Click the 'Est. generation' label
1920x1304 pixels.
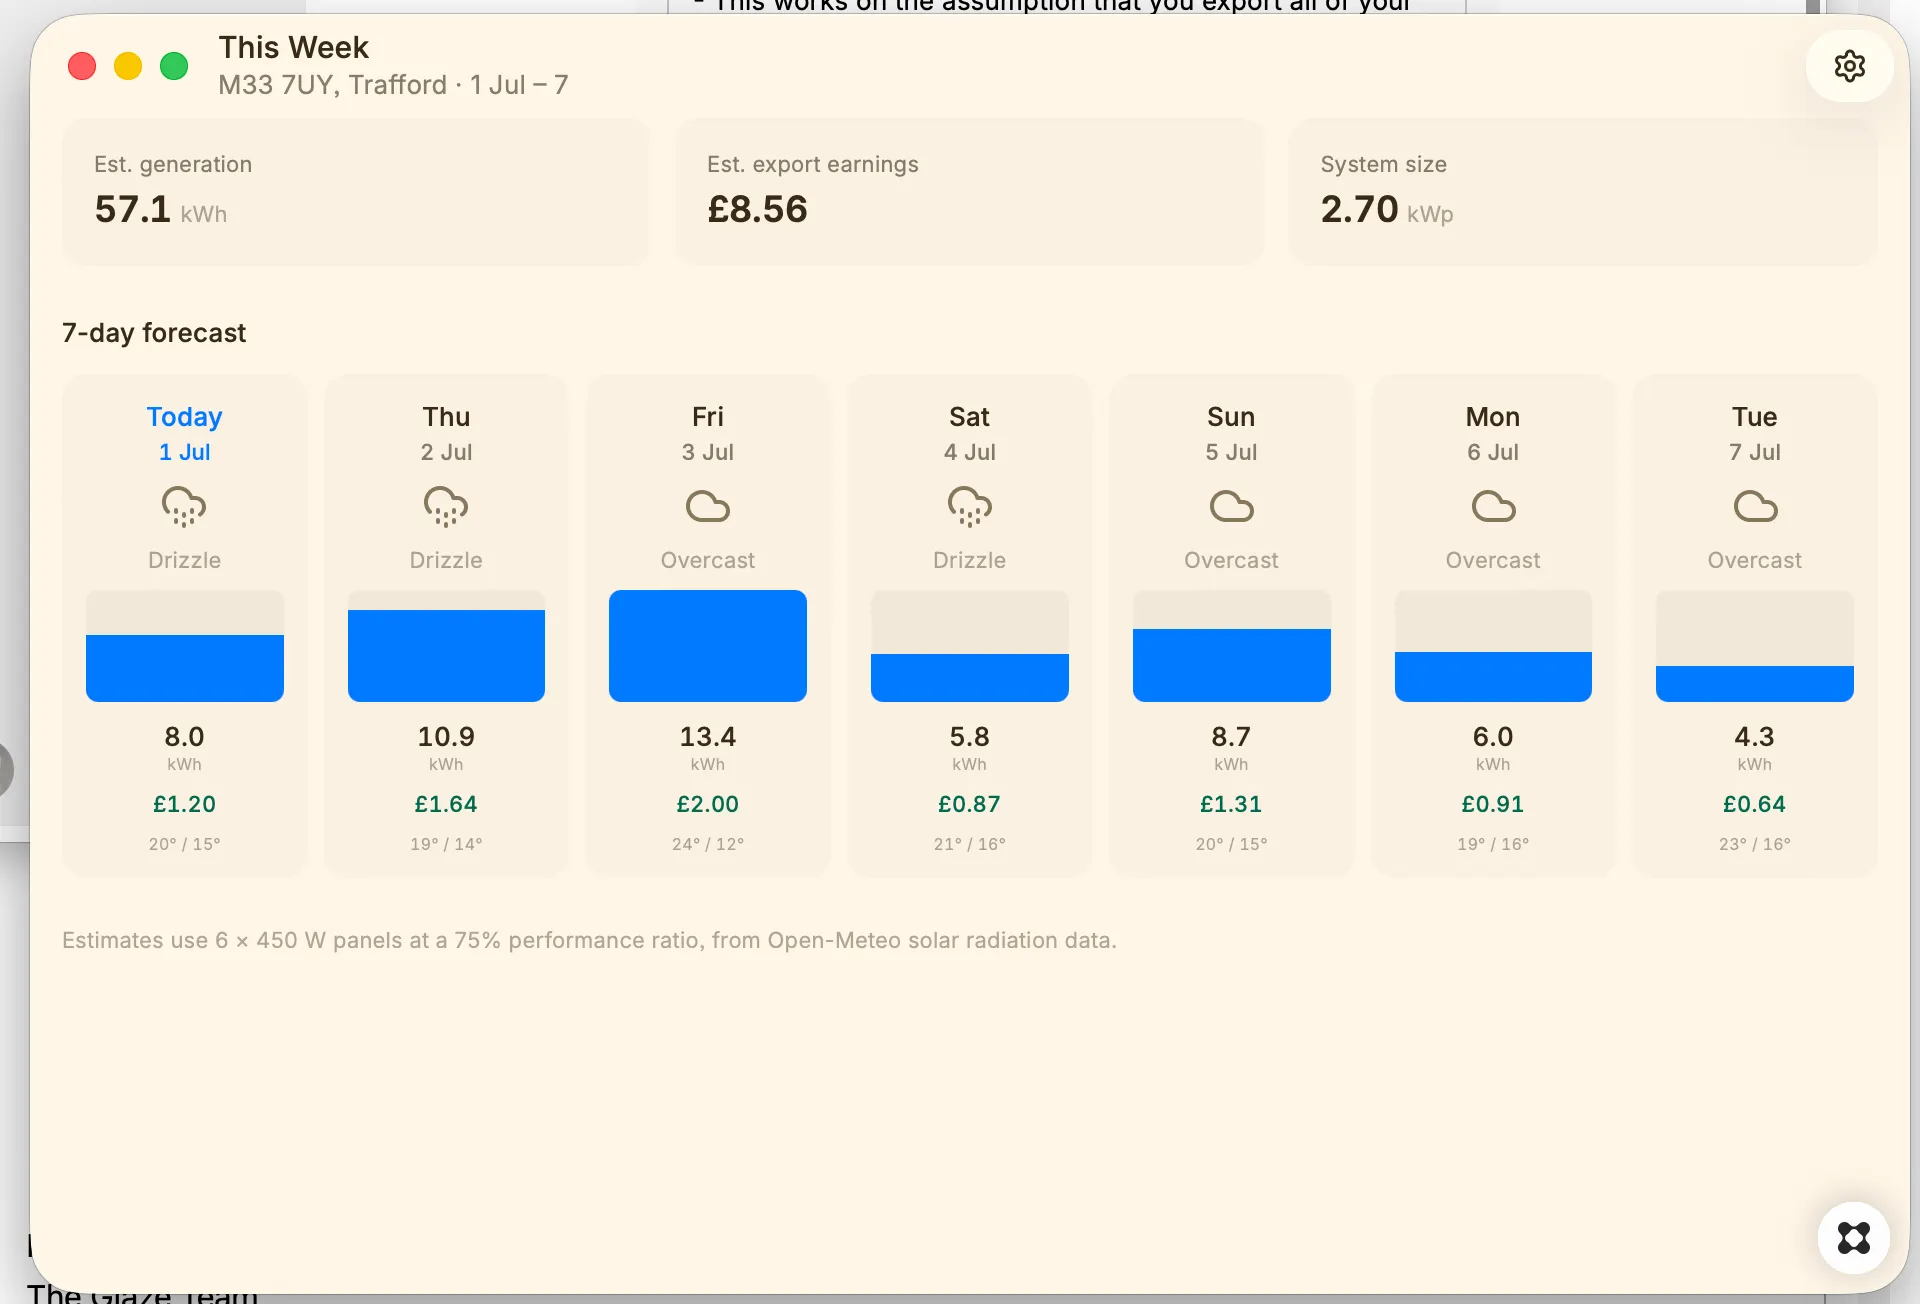point(173,164)
